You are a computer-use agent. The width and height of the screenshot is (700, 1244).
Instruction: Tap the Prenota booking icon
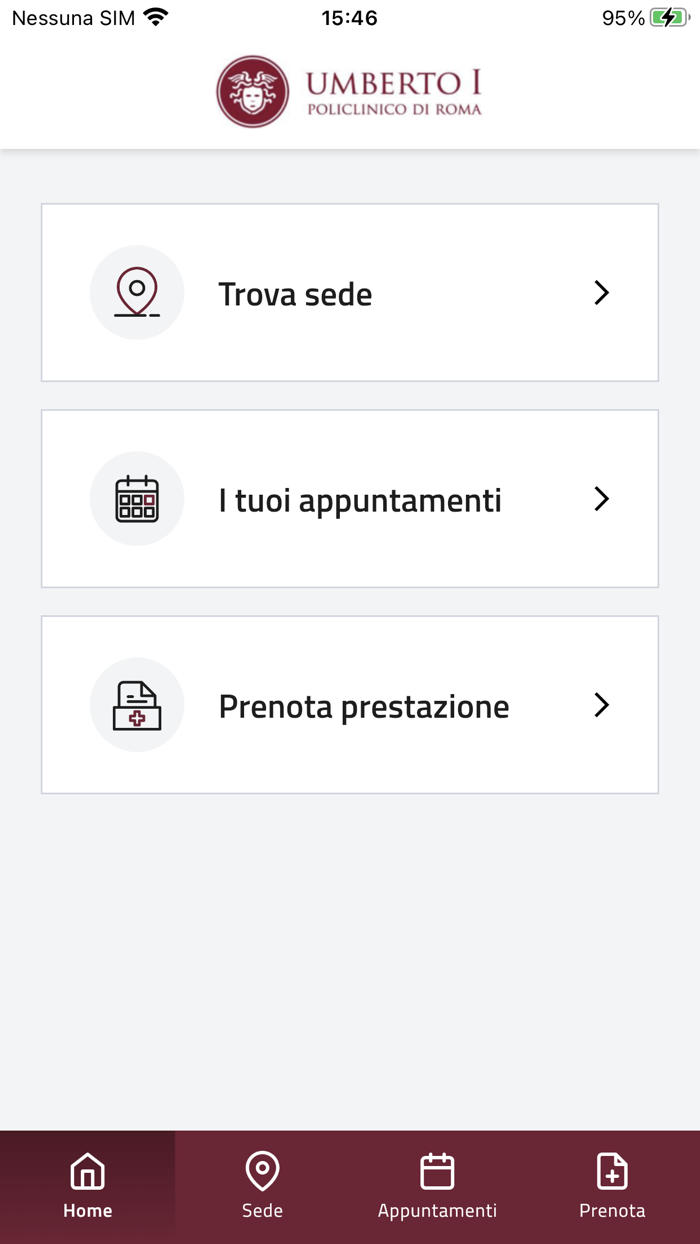click(612, 1170)
